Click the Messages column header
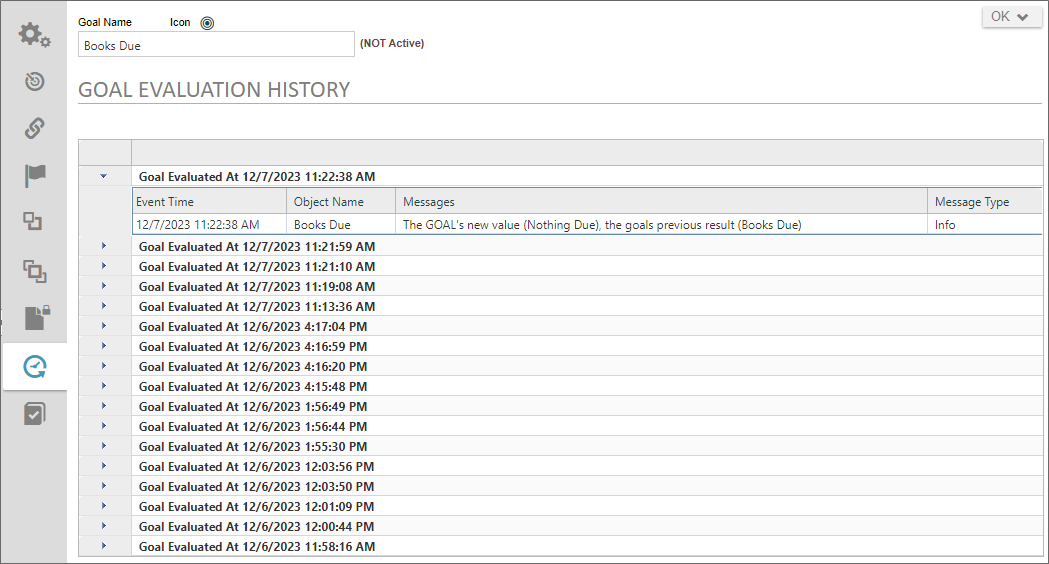This screenshot has height=564, width=1049. [x=660, y=202]
